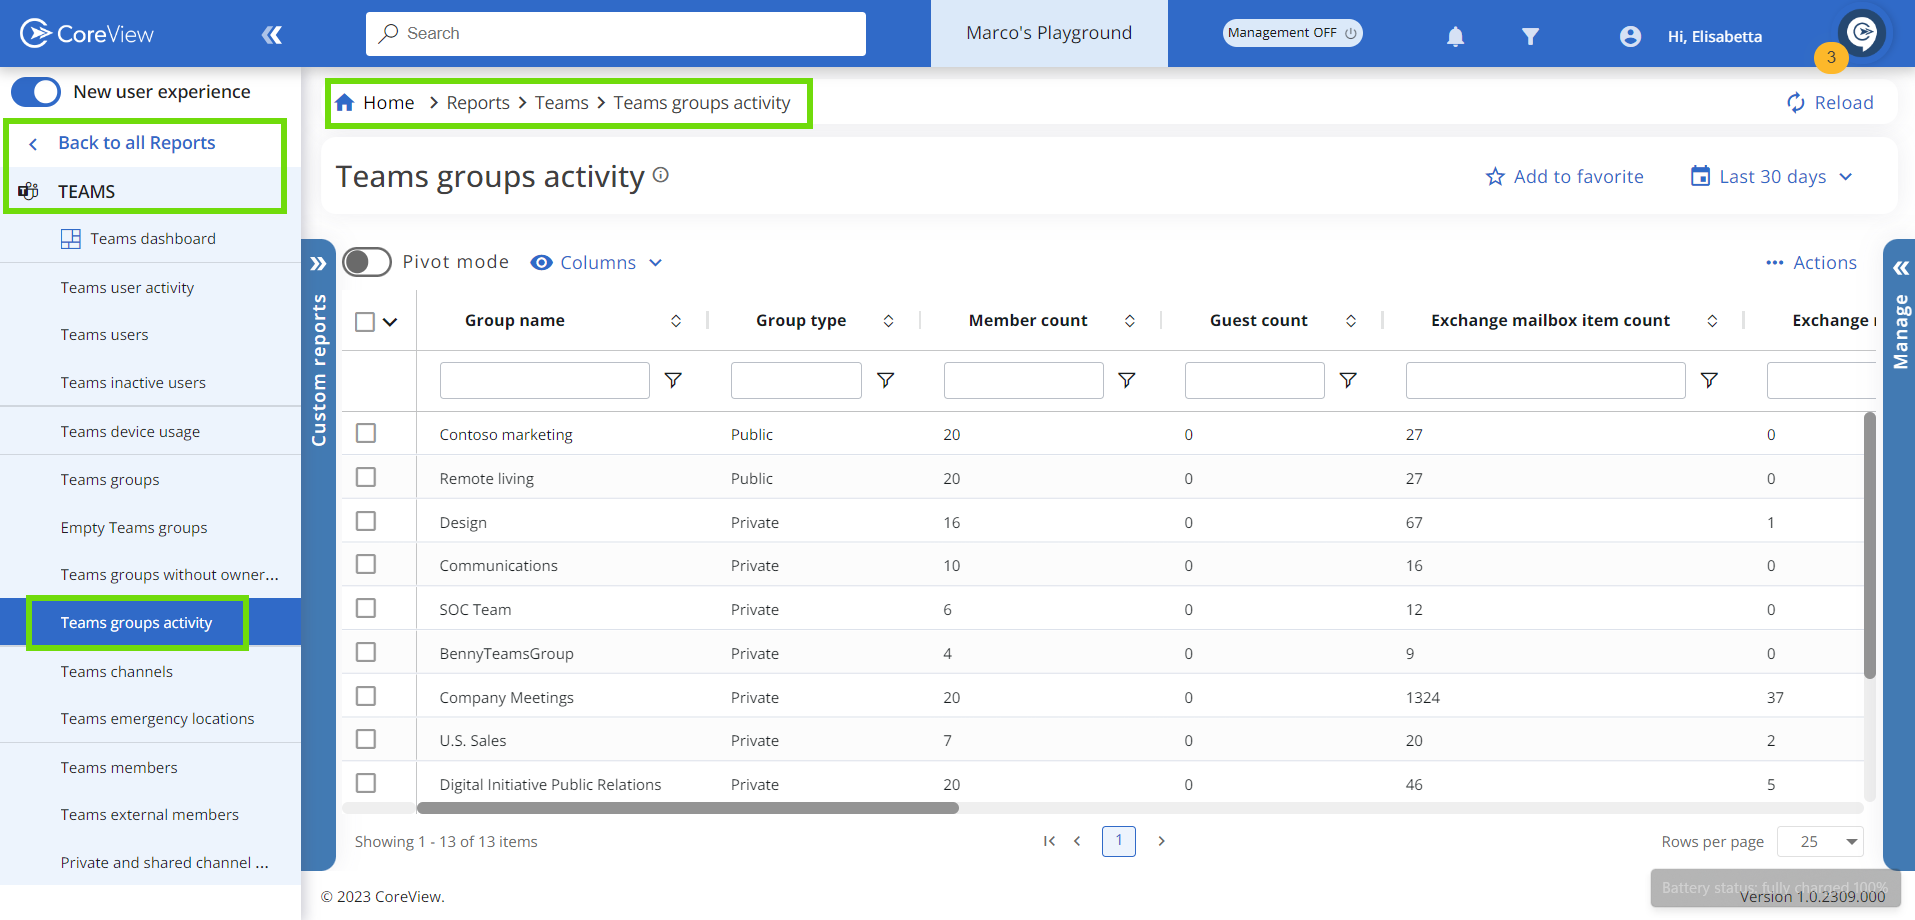This screenshot has height=920, width=1915.
Task: Enable Pivot mode toggle
Action: pos(367,262)
